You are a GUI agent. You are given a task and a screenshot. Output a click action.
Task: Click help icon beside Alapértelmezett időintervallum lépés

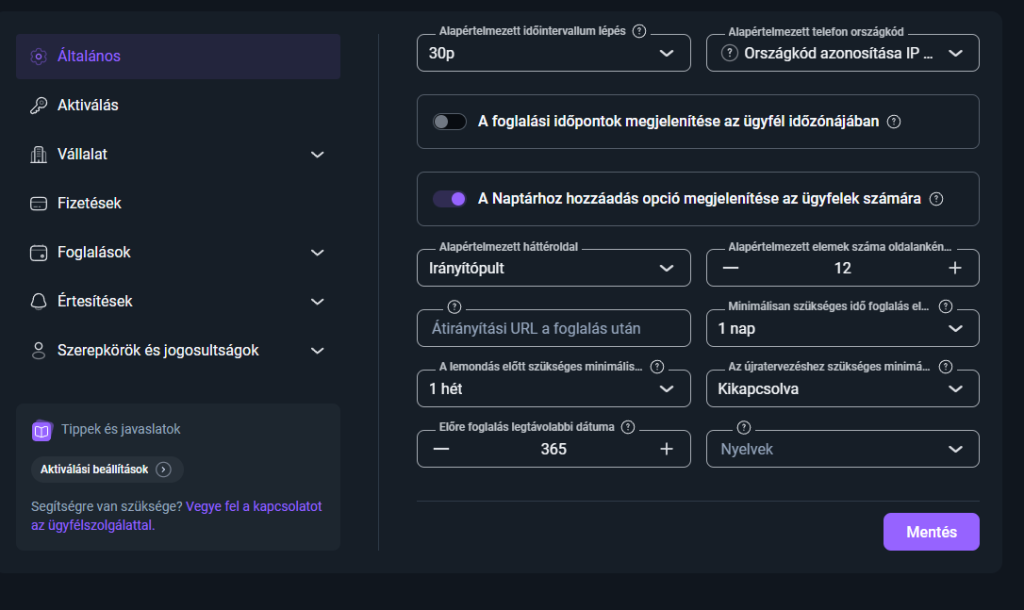pos(640,31)
